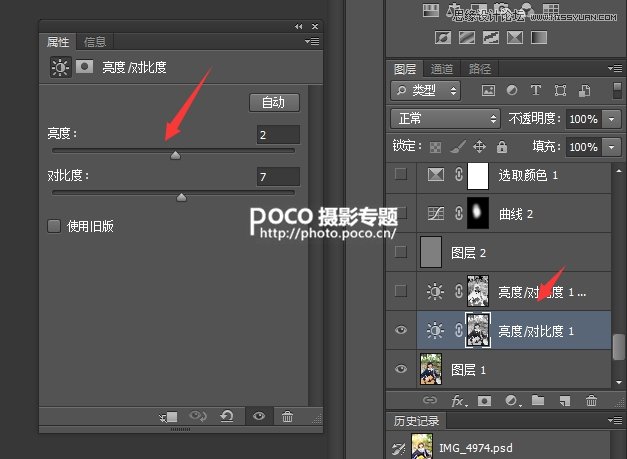Switch to the 属性 tab
627x459 pixels.
(x=58, y=42)
